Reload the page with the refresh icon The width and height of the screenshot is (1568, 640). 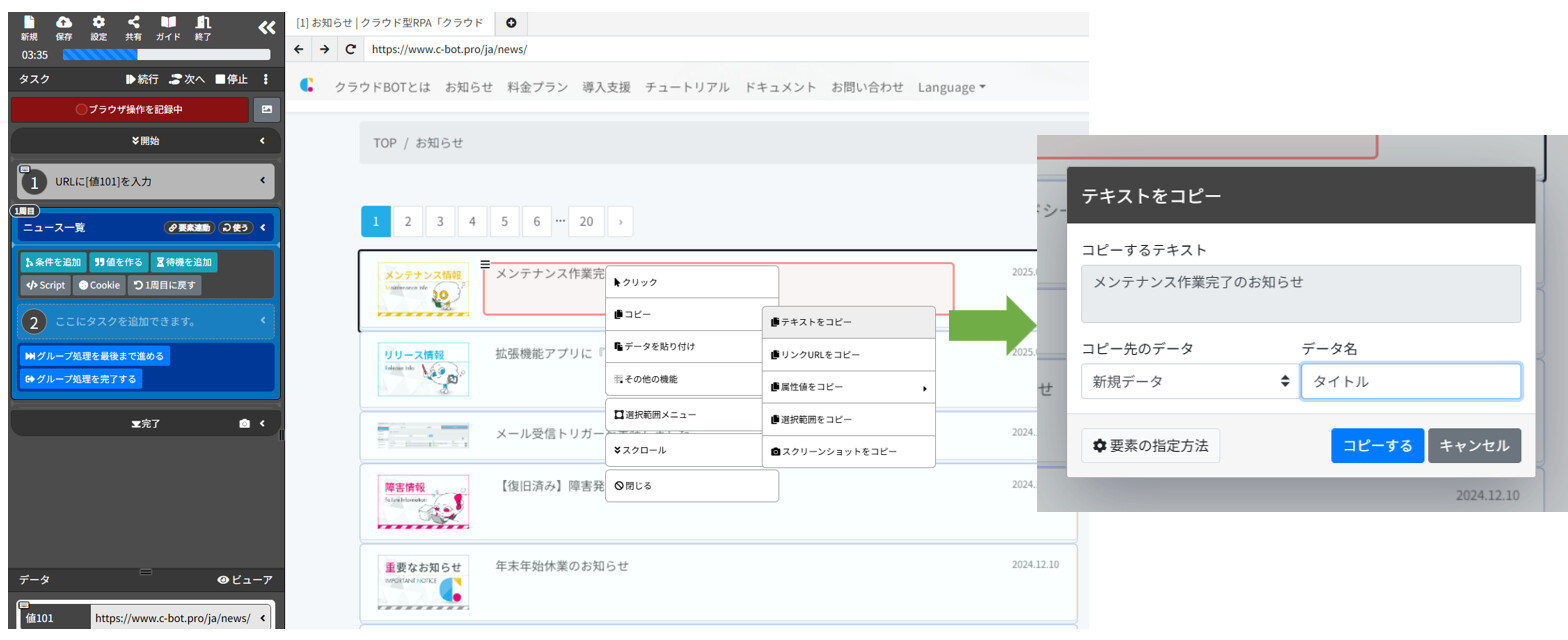[350, 49]
